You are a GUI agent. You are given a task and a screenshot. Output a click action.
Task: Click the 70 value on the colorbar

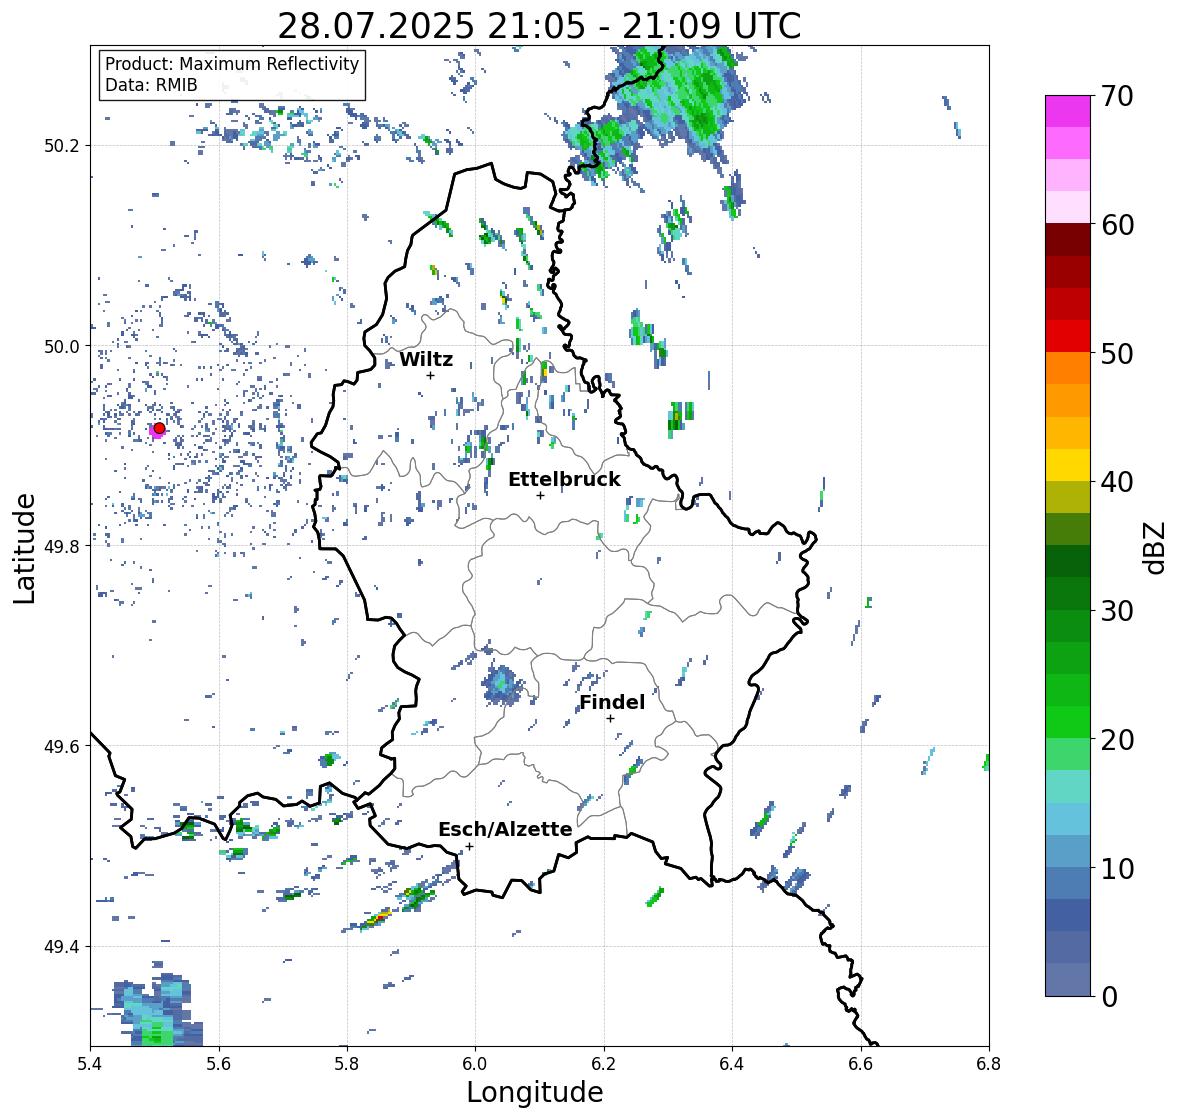click(x=1117, y=96)
